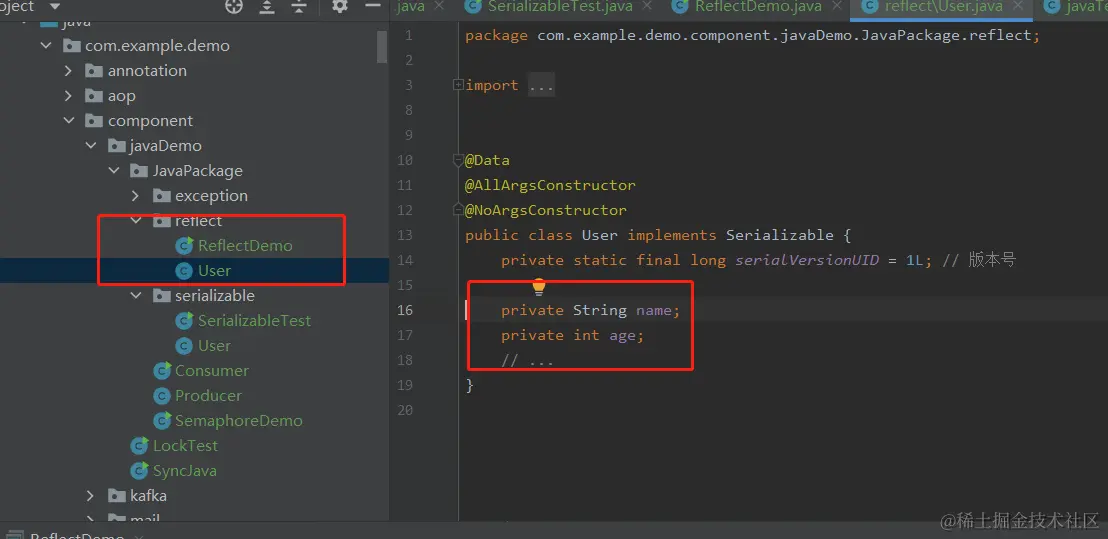Screen dimensions: 1108x539
Task: Place cursor on the age field declaration
Action: [x=572, y=336]
